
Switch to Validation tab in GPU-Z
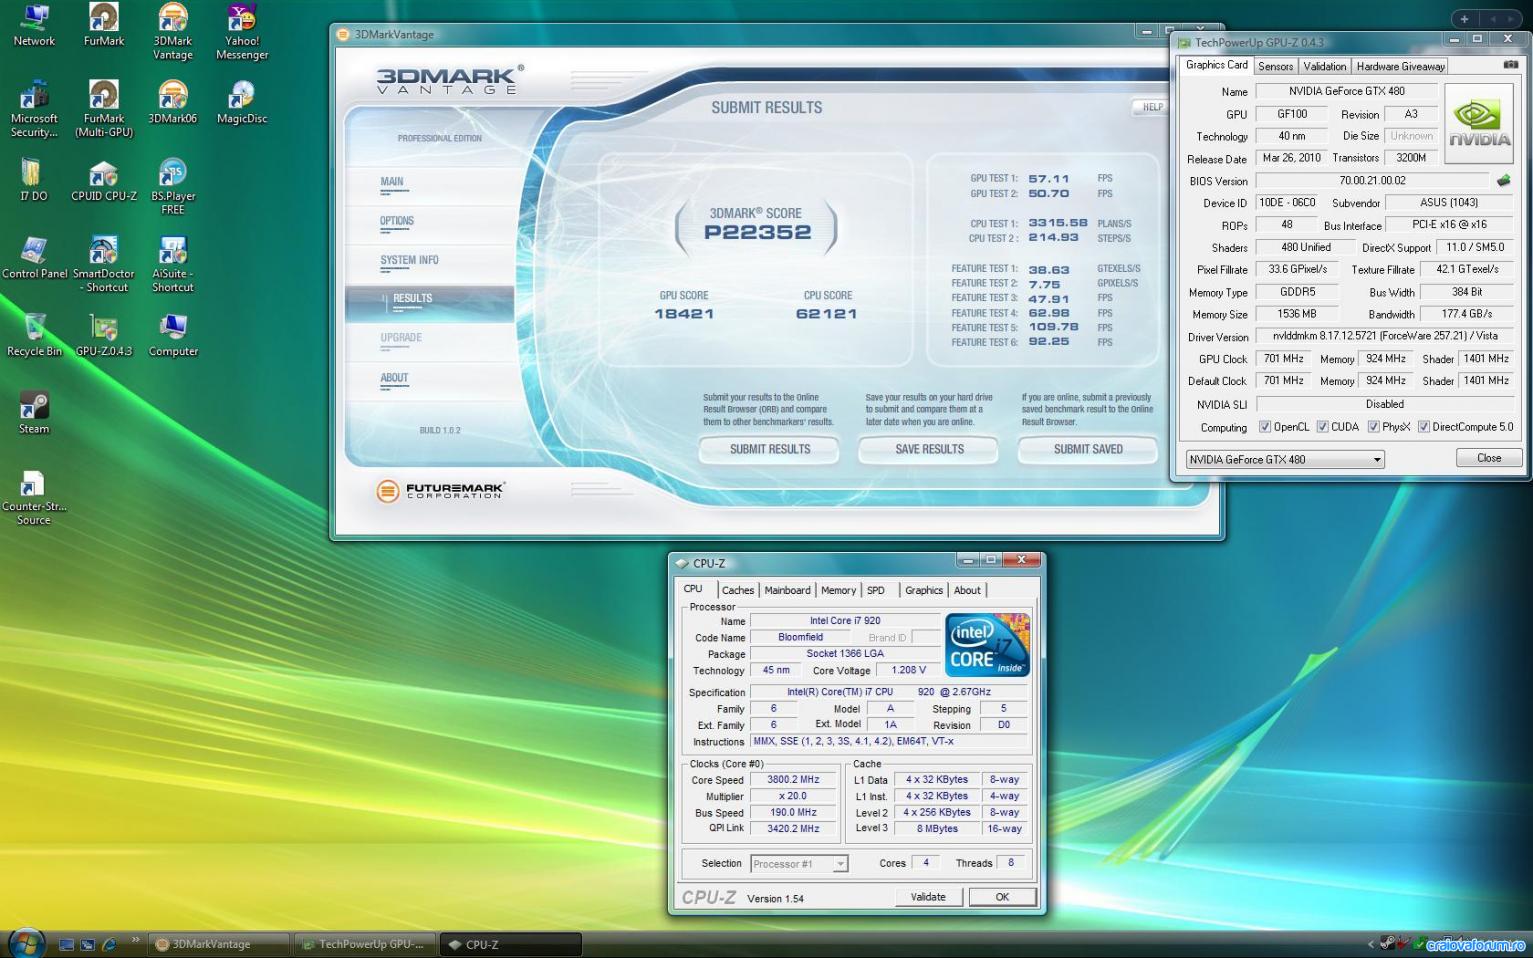point(1324,66)
